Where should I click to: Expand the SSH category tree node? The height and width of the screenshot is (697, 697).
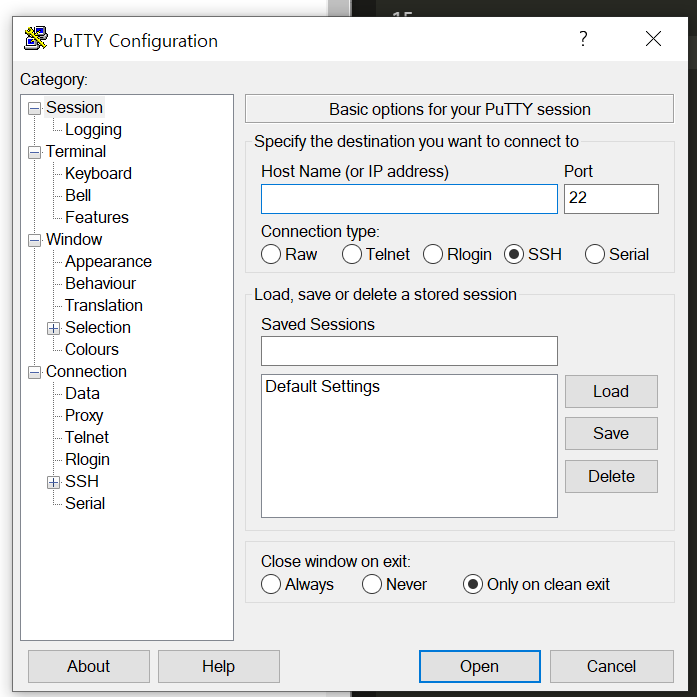(54, 482)
